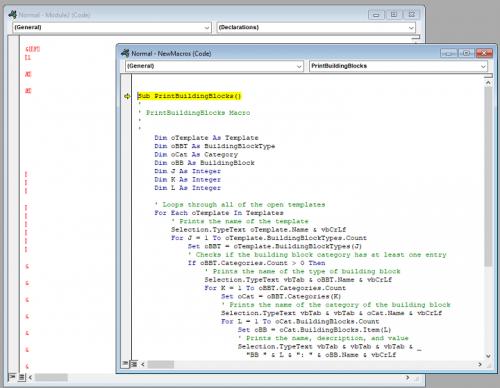
Task: Click the 'Checks if the building block category' comment
Action: [x=317, y=255]
